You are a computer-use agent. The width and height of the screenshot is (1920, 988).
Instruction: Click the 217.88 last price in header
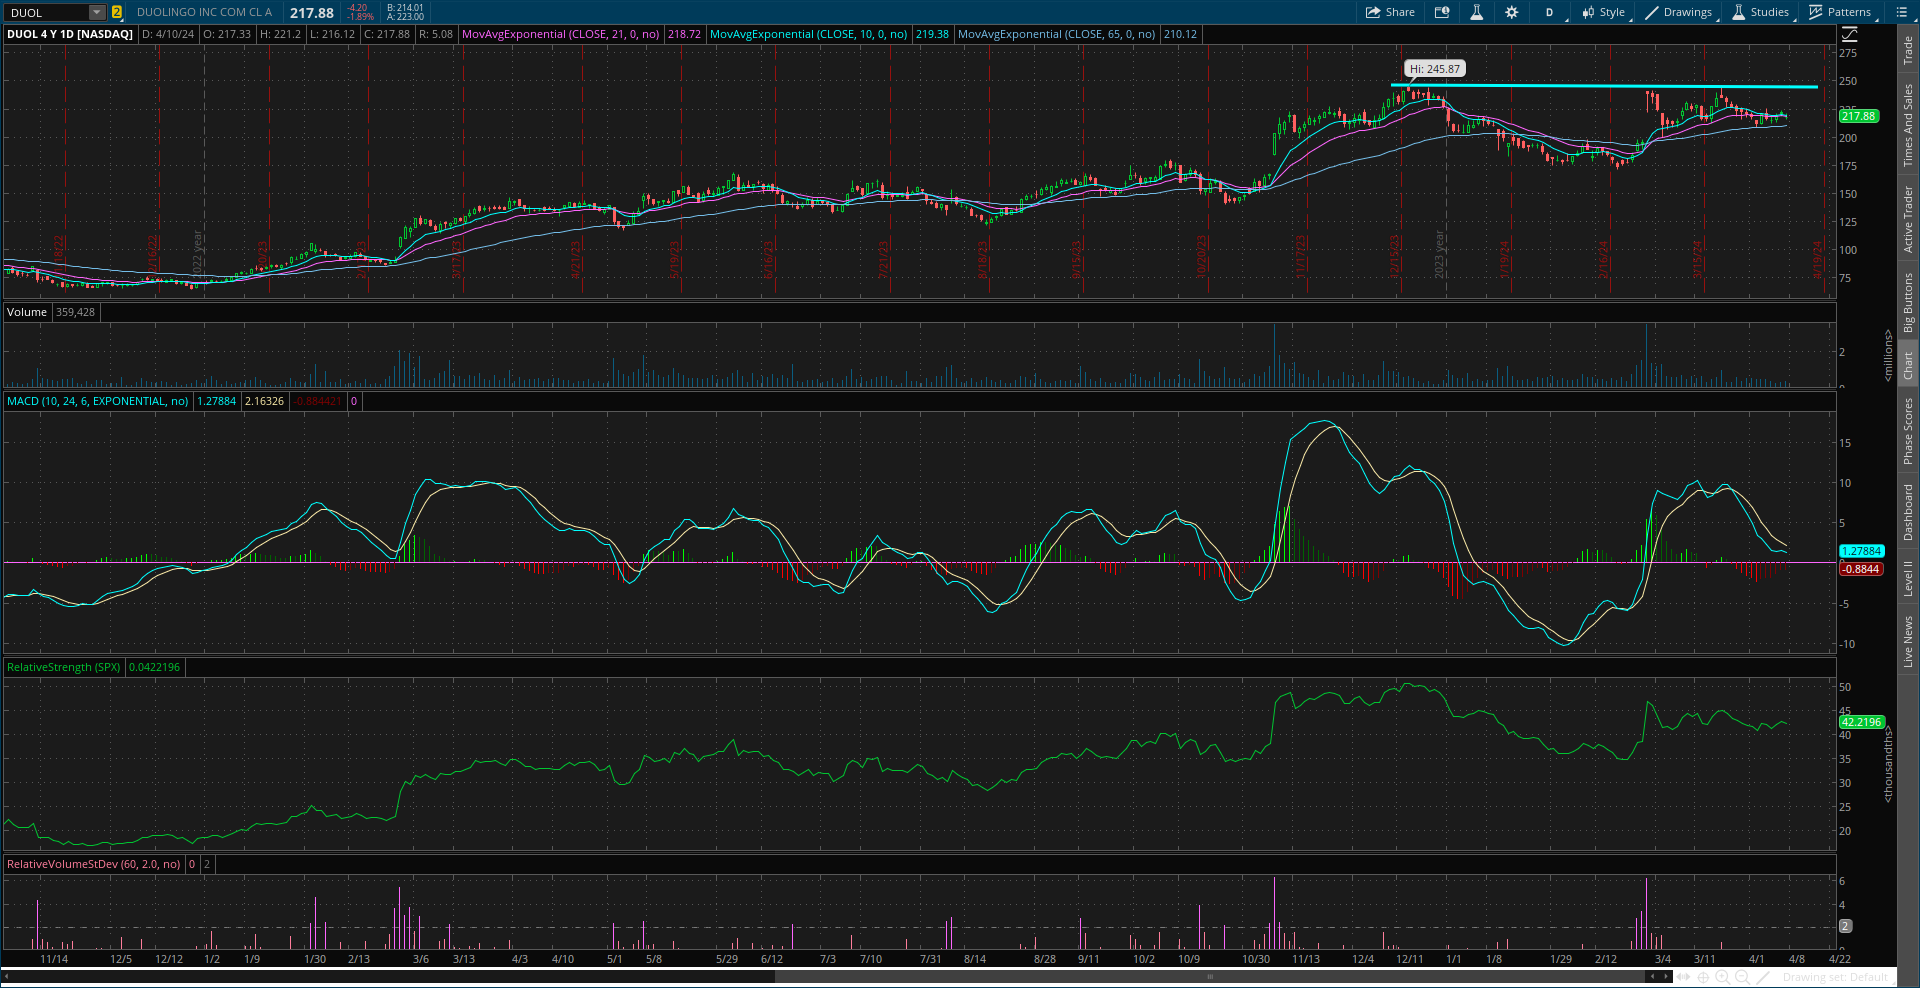click(x=312, y=13)
